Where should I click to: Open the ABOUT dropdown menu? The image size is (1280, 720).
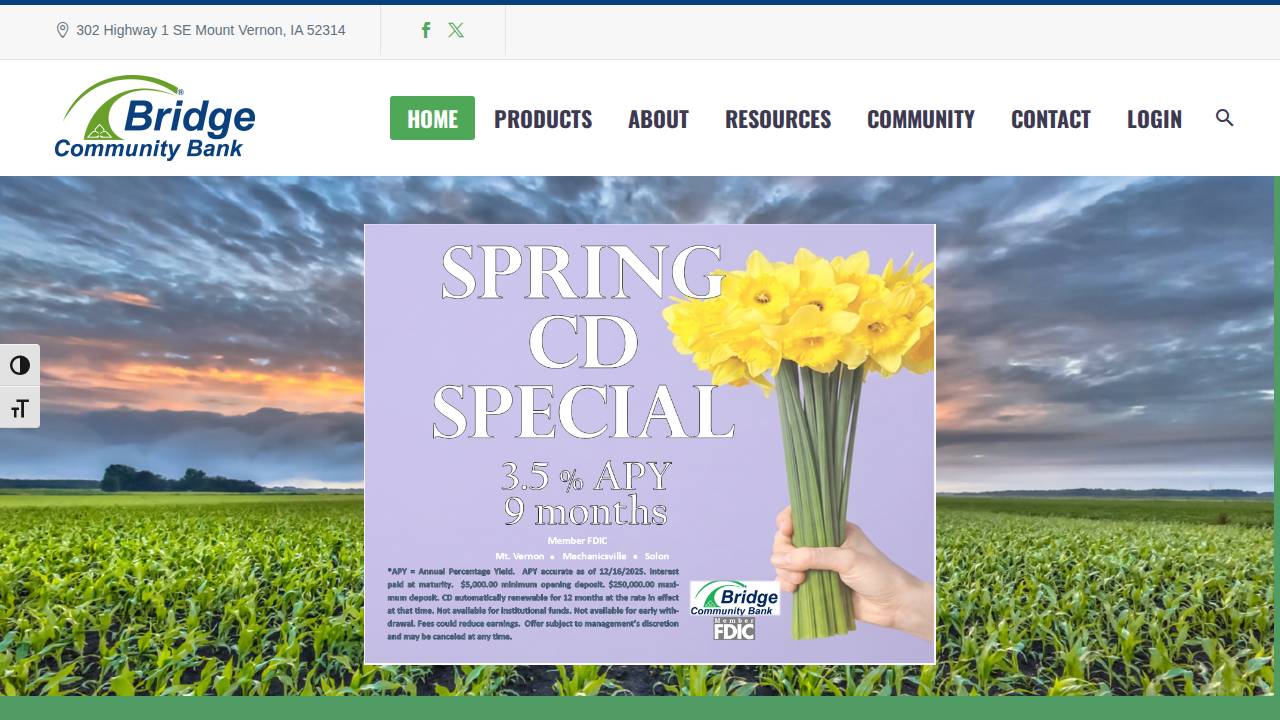(657, 118)
